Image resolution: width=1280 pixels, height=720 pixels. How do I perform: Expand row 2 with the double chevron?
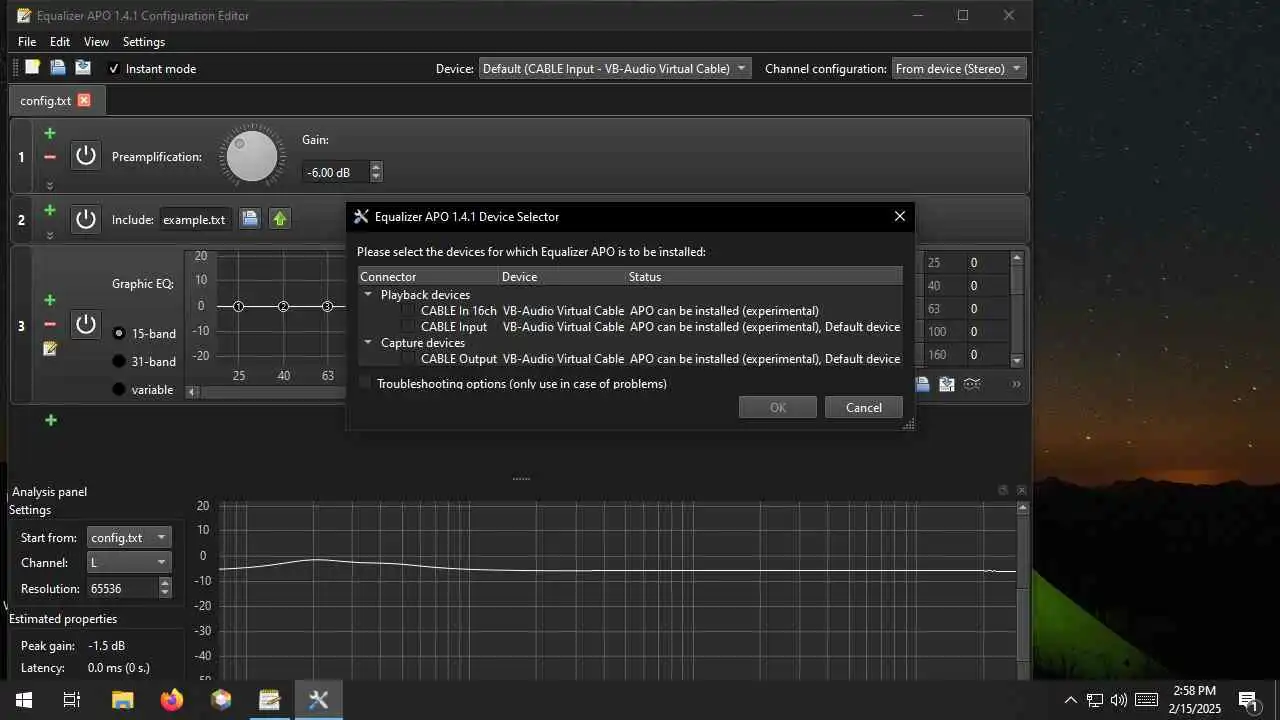point(50,236)
